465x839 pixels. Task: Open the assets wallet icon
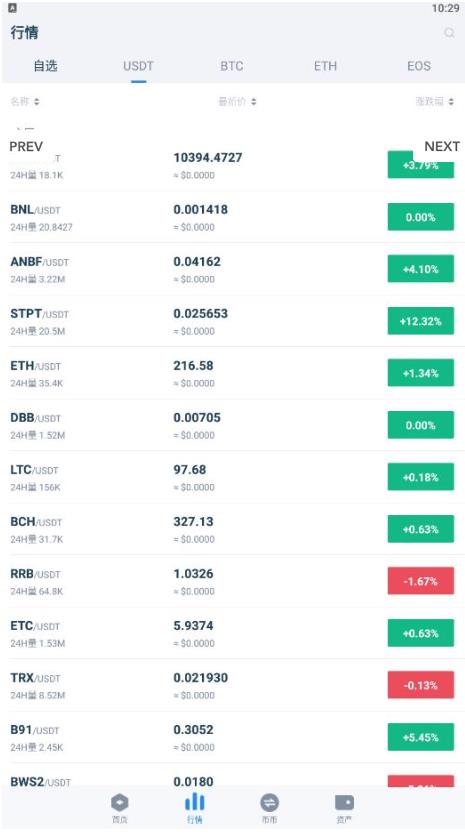(x=344, y=802)
